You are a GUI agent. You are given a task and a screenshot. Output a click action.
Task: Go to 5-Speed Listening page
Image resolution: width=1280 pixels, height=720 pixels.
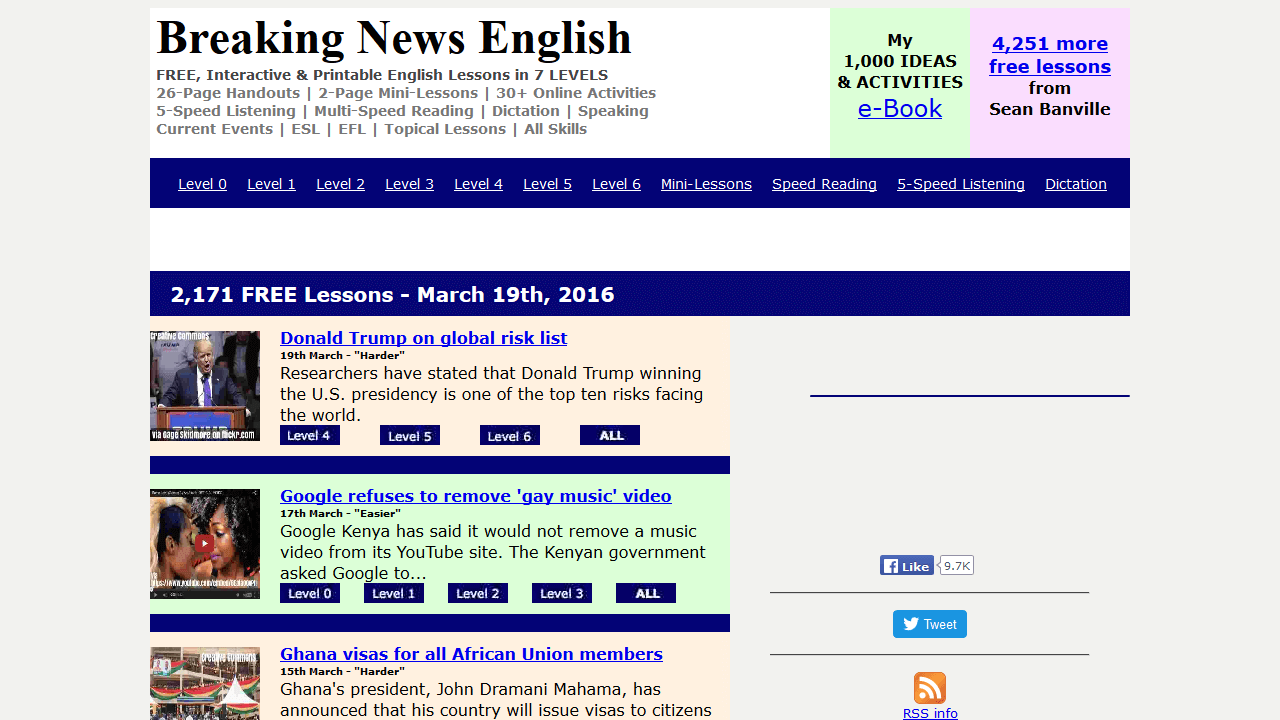961,184
